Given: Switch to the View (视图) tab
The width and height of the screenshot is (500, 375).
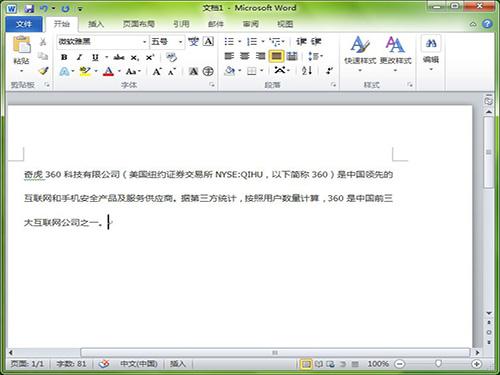Looking at the screenshot, I should pos(285,24).
